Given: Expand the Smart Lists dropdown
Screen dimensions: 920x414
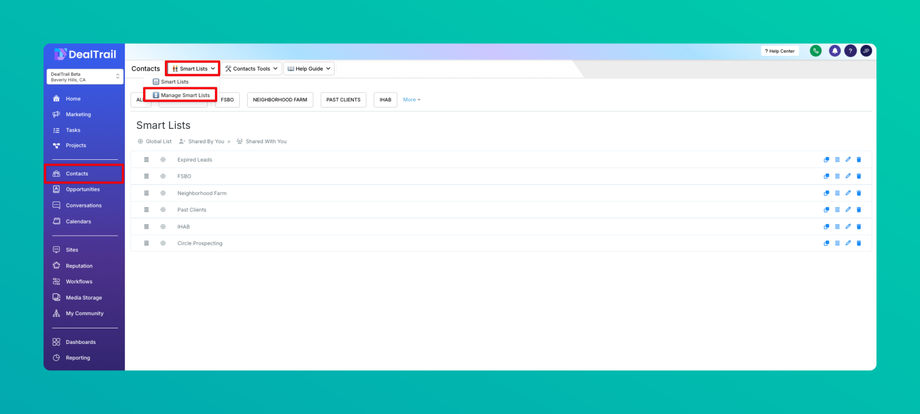Looking at the screenshot, I should point(192,69).
